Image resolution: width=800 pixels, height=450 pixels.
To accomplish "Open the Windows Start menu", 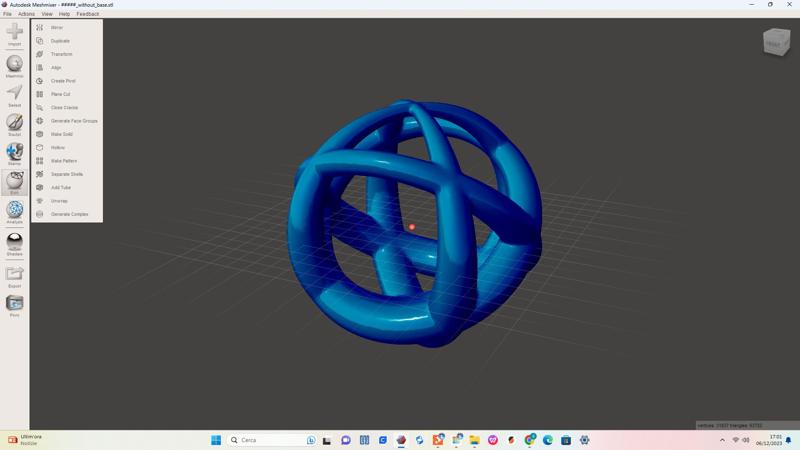I will click(x=216, y=440).
